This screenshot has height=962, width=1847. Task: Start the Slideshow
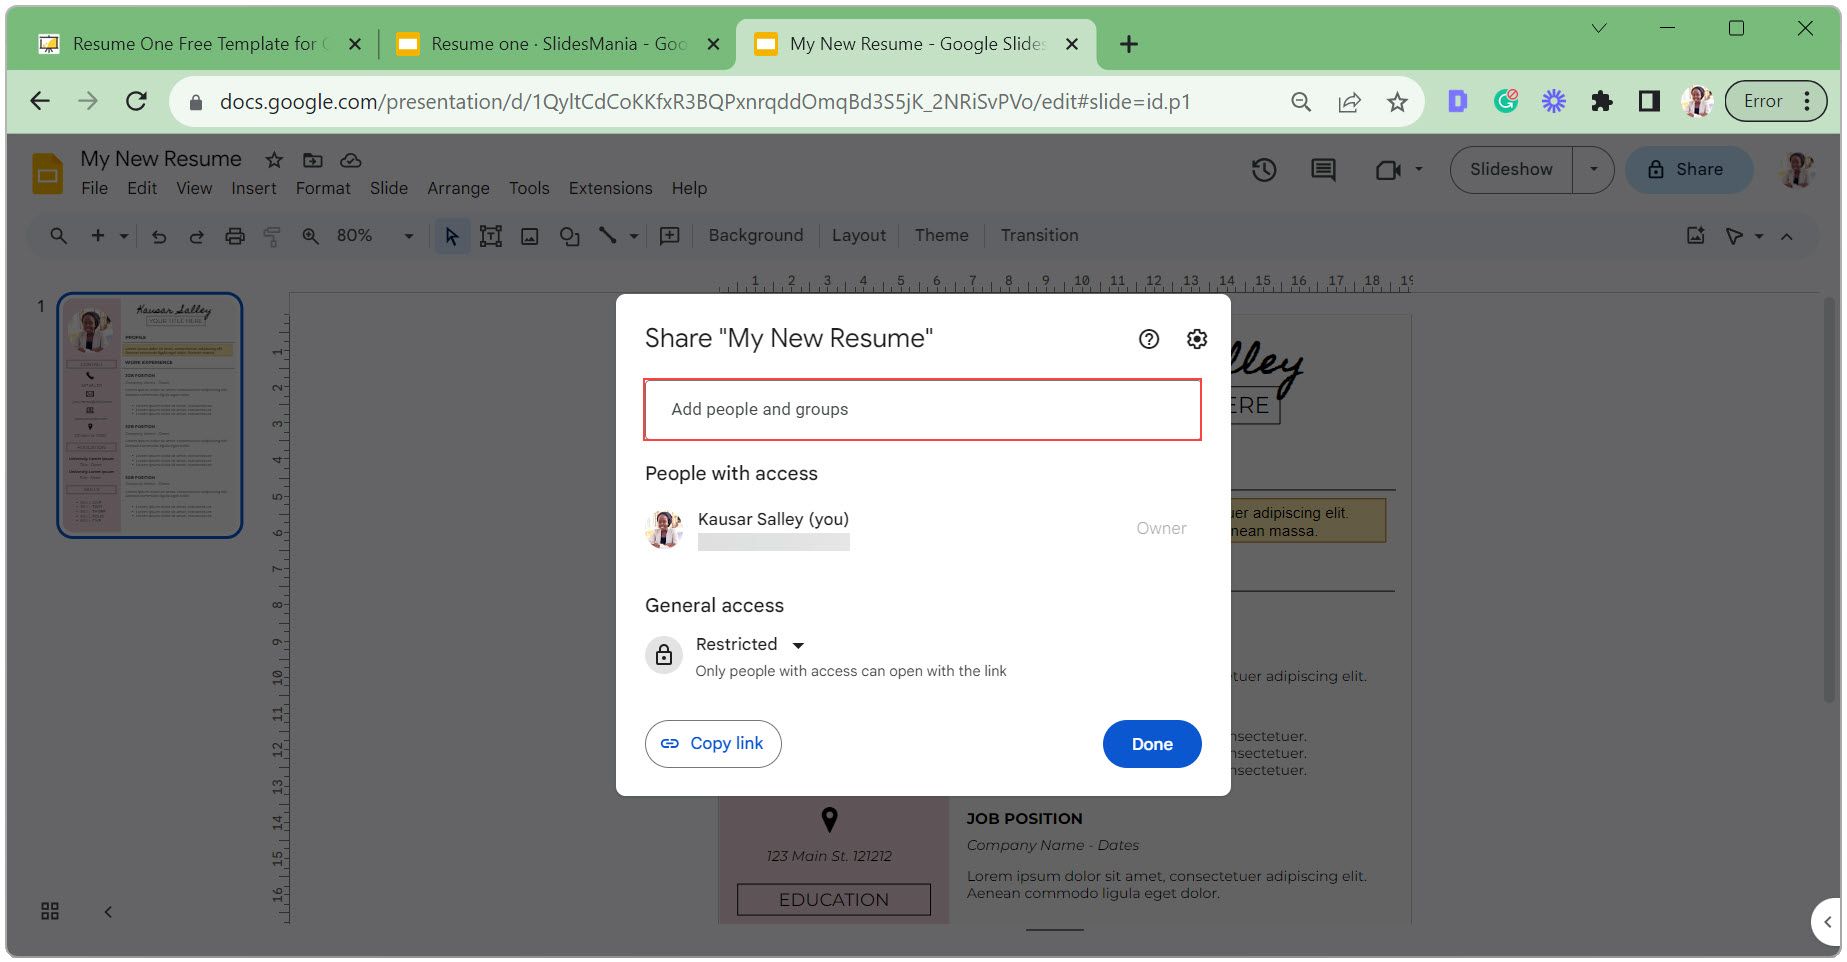(1511, 170)
